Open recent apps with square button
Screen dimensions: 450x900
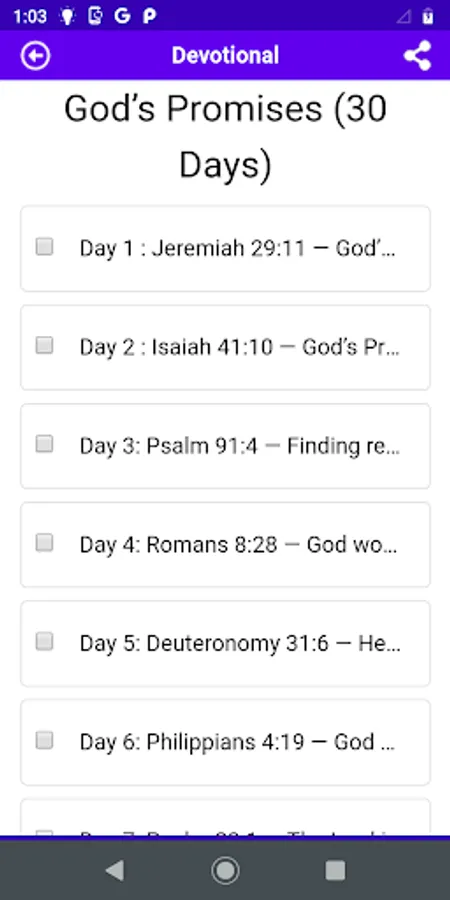(335, 871)
